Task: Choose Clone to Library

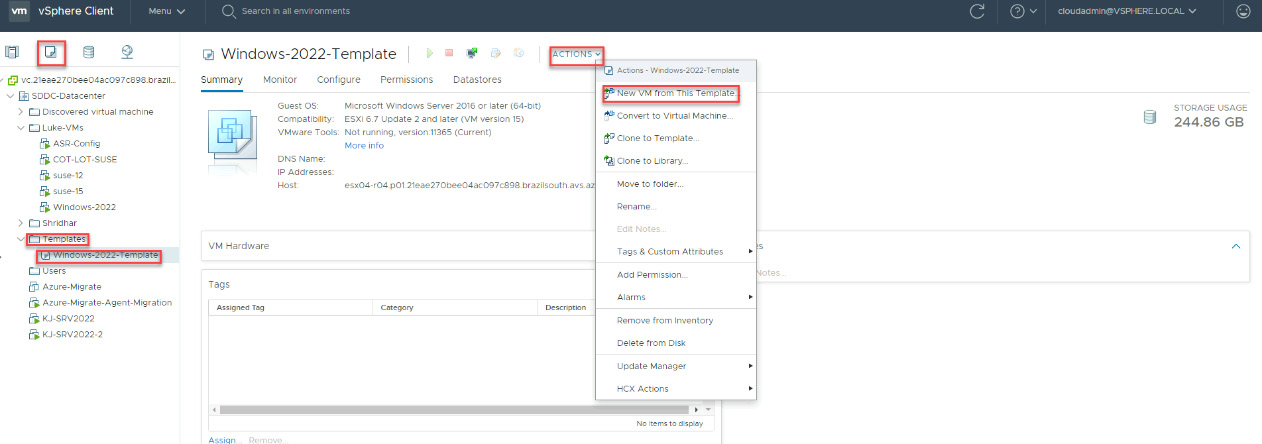Action: (676, 161)
